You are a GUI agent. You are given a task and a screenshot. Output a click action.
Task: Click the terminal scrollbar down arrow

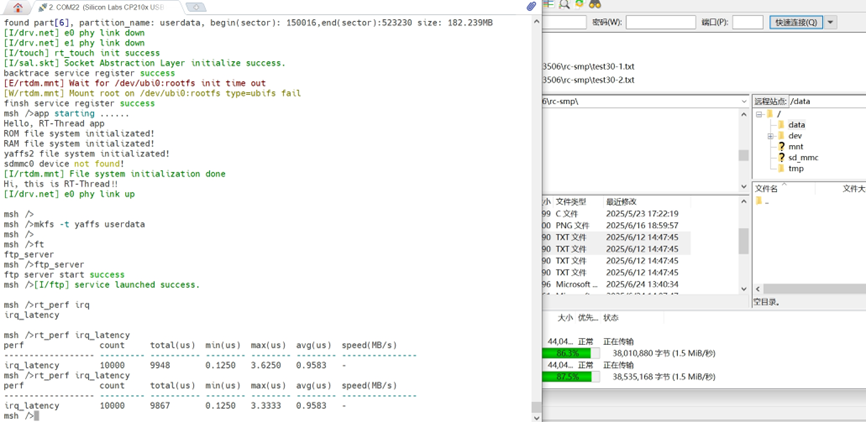tap(535, 417)
